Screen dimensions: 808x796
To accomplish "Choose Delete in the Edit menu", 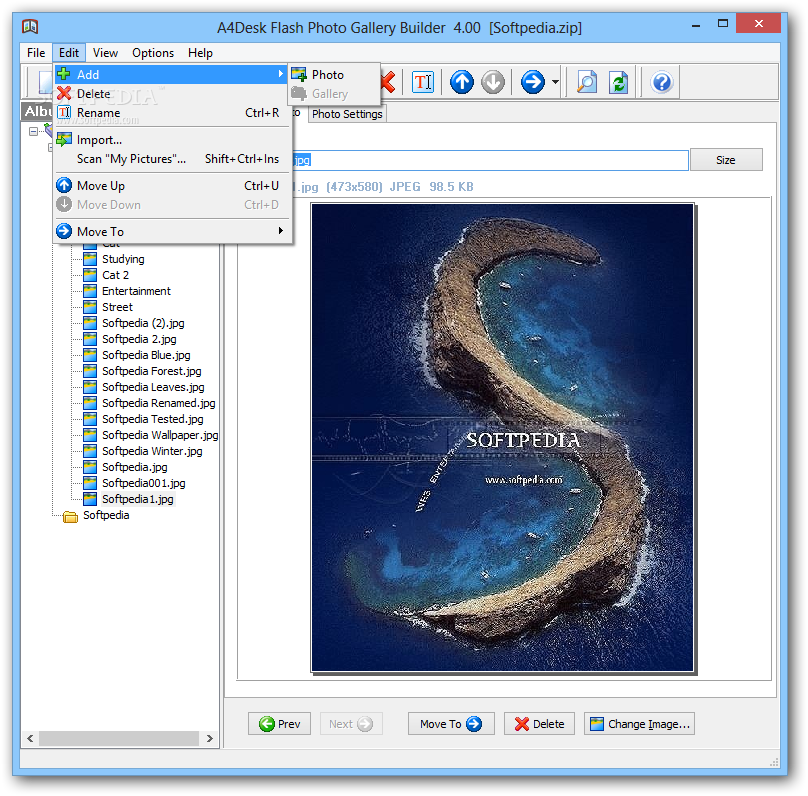I will [172, 94].
